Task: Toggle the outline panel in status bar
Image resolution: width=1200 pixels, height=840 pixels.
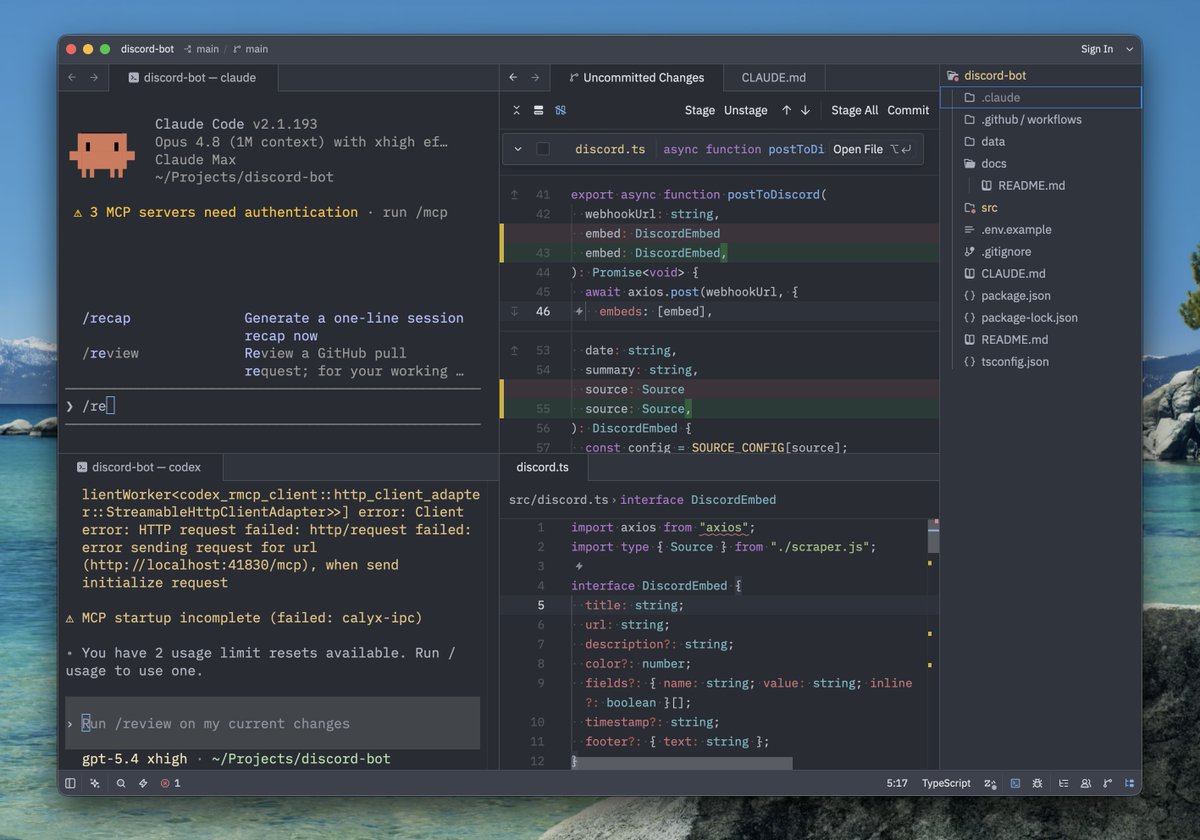Action: (1063, 783)
